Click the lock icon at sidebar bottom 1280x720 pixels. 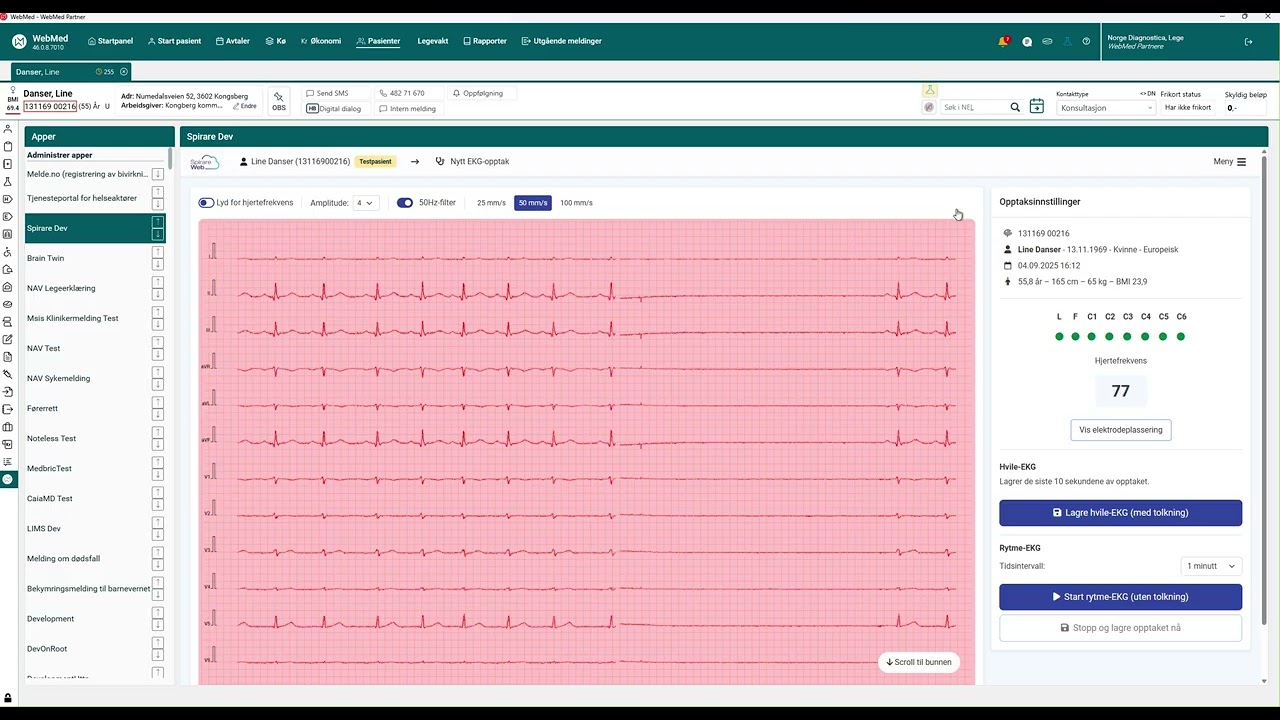(8, 698)
